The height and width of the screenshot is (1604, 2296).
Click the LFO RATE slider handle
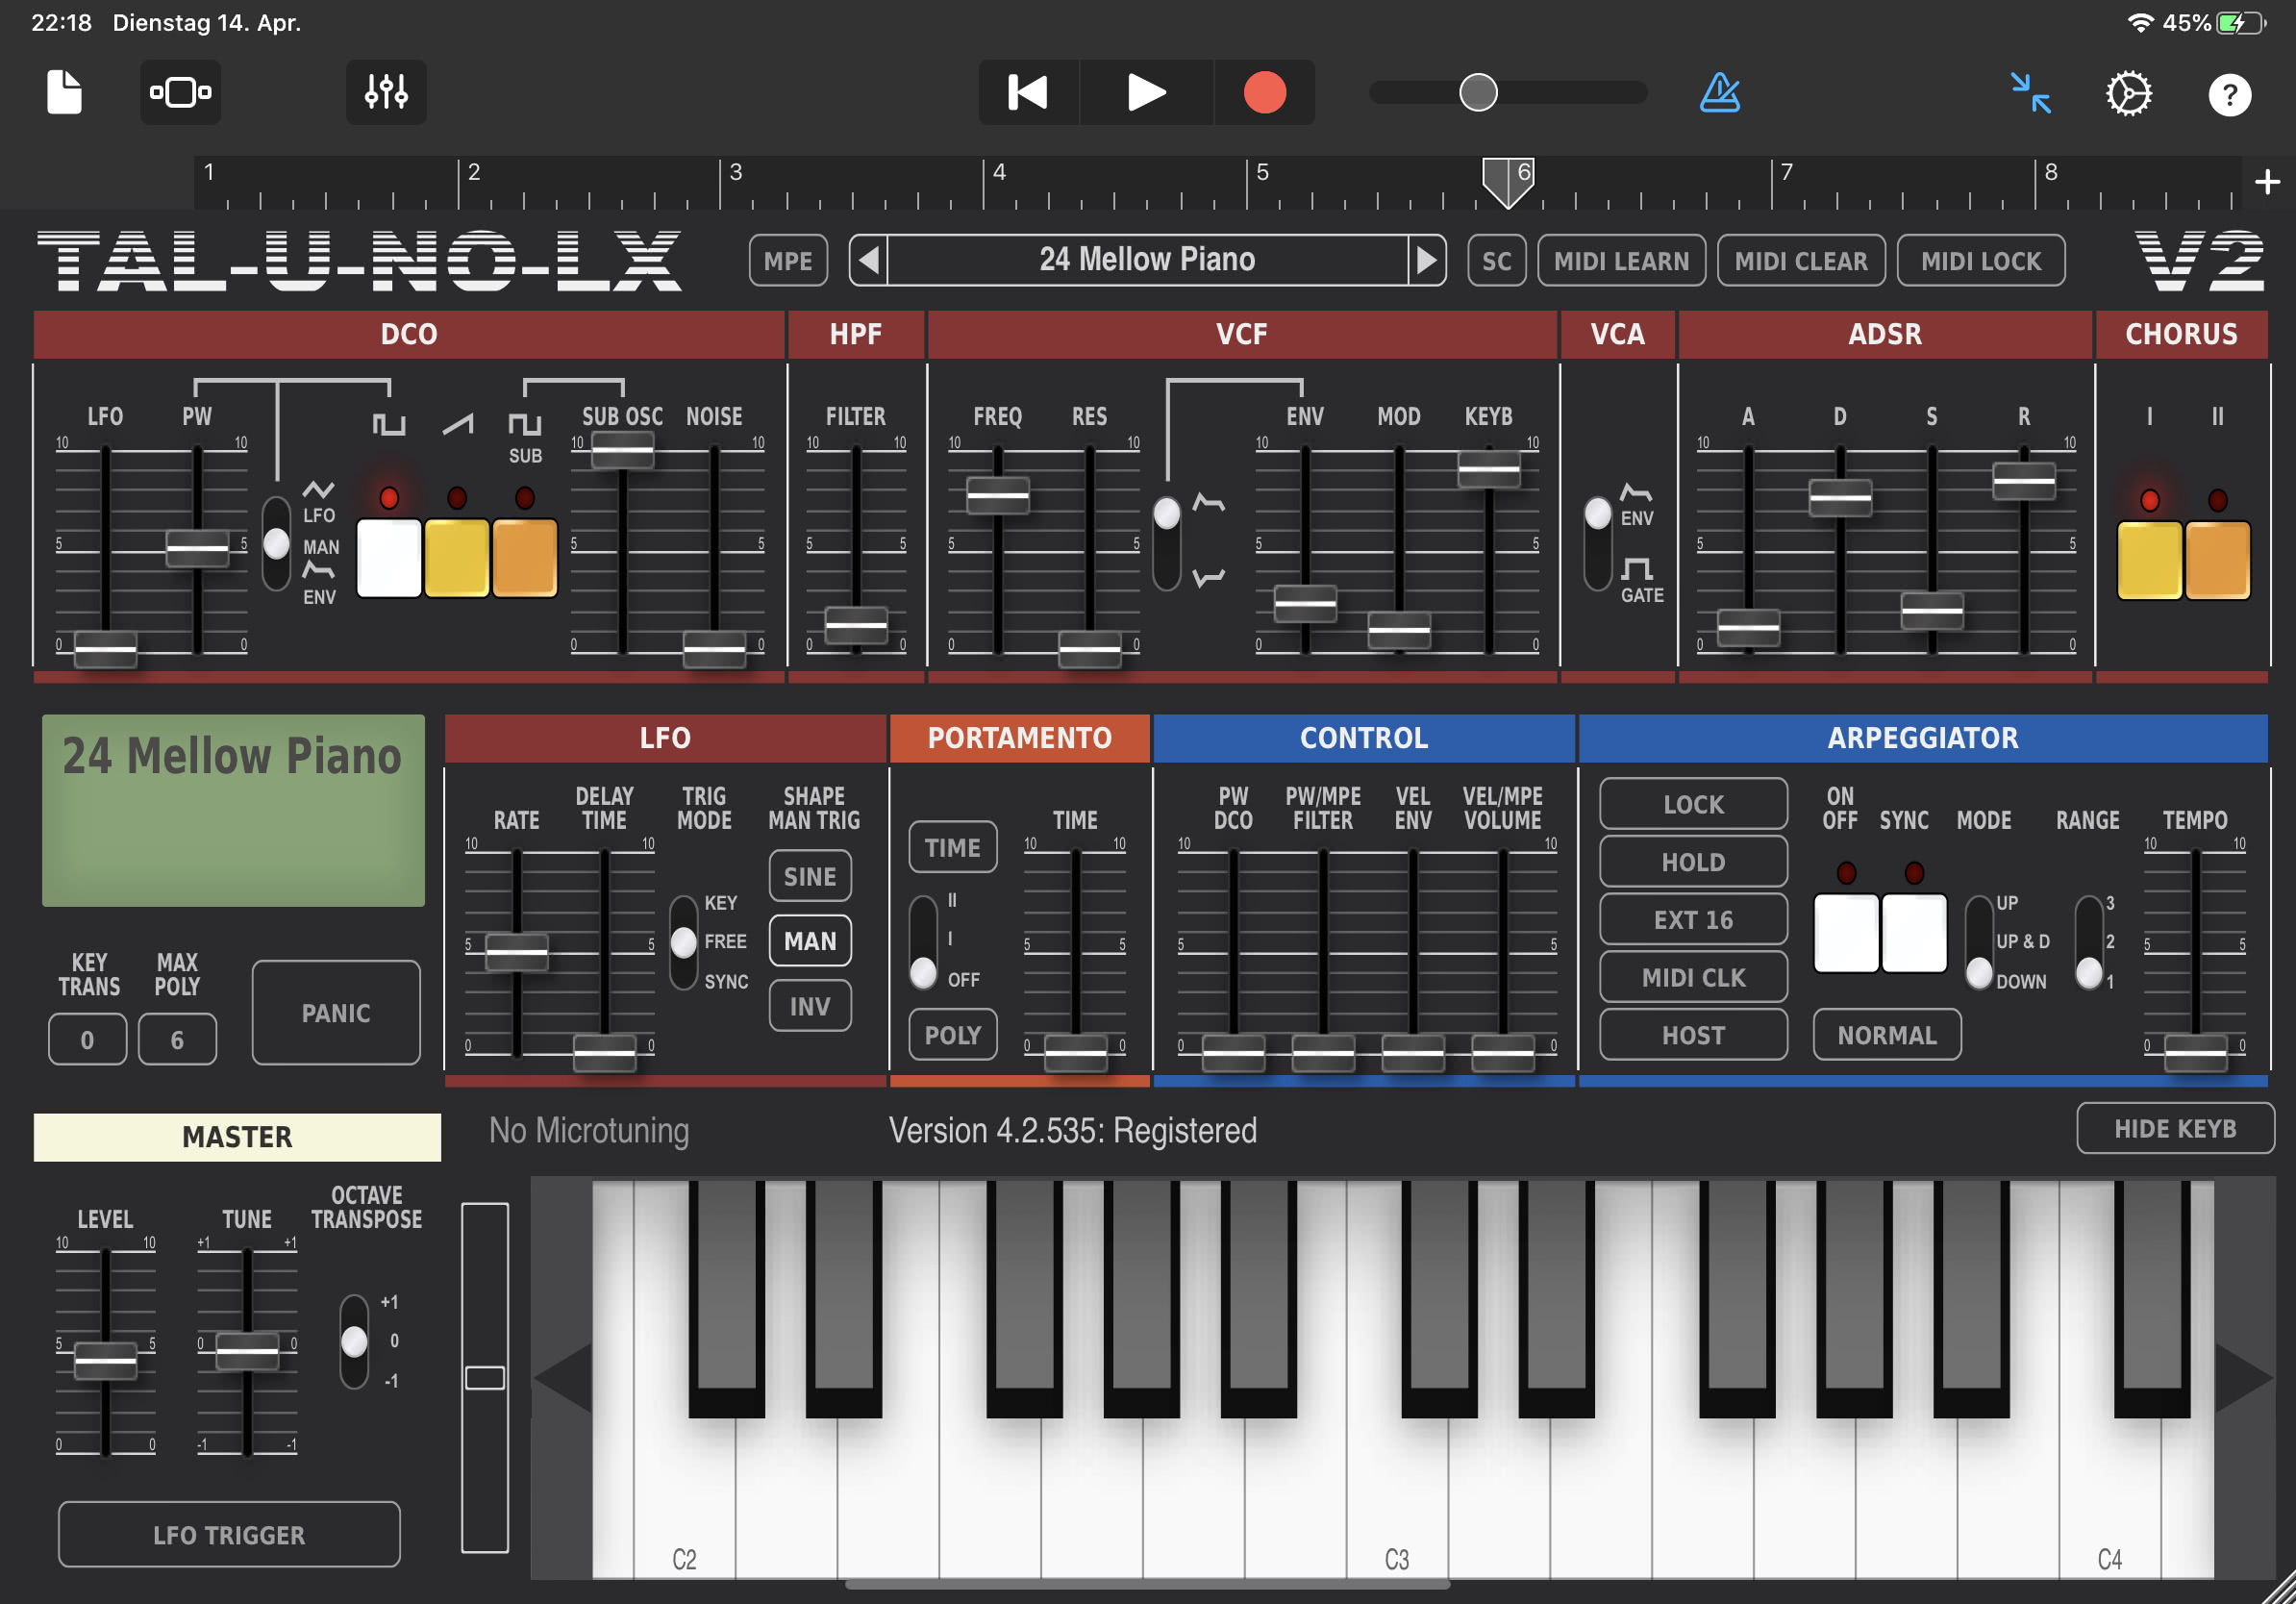pos(517,951)
